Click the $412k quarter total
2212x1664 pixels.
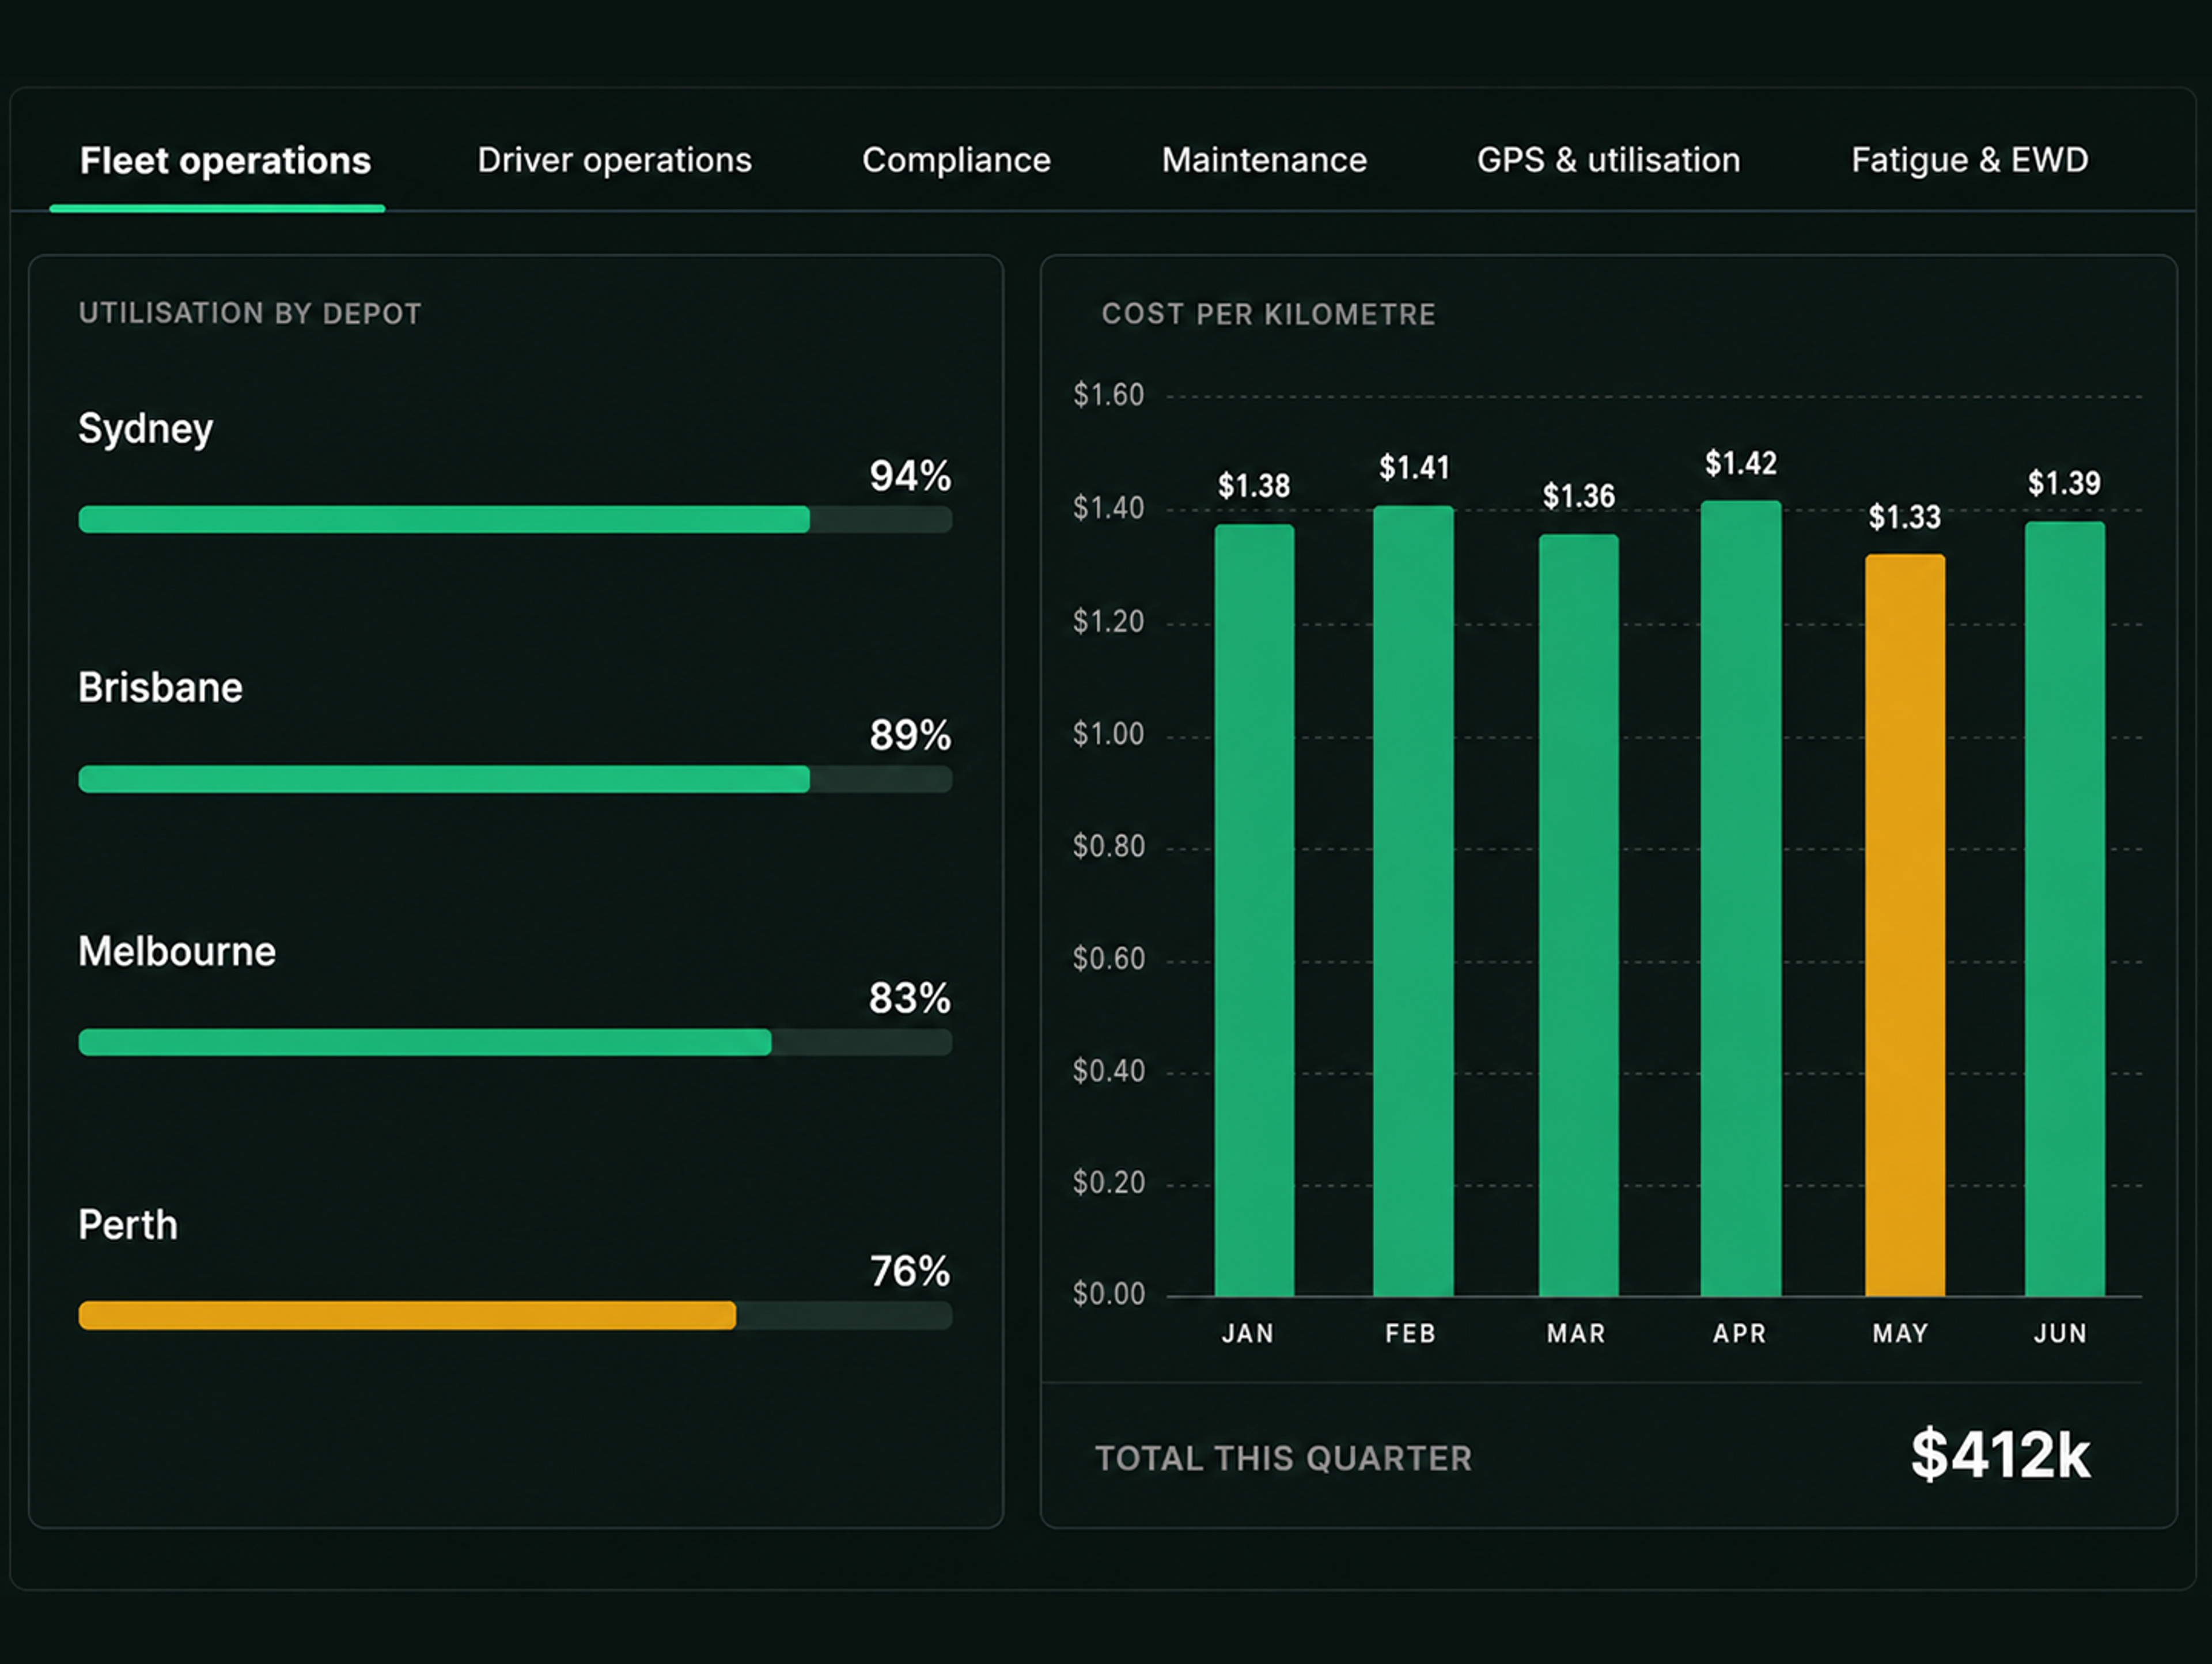point(2000,1454)
